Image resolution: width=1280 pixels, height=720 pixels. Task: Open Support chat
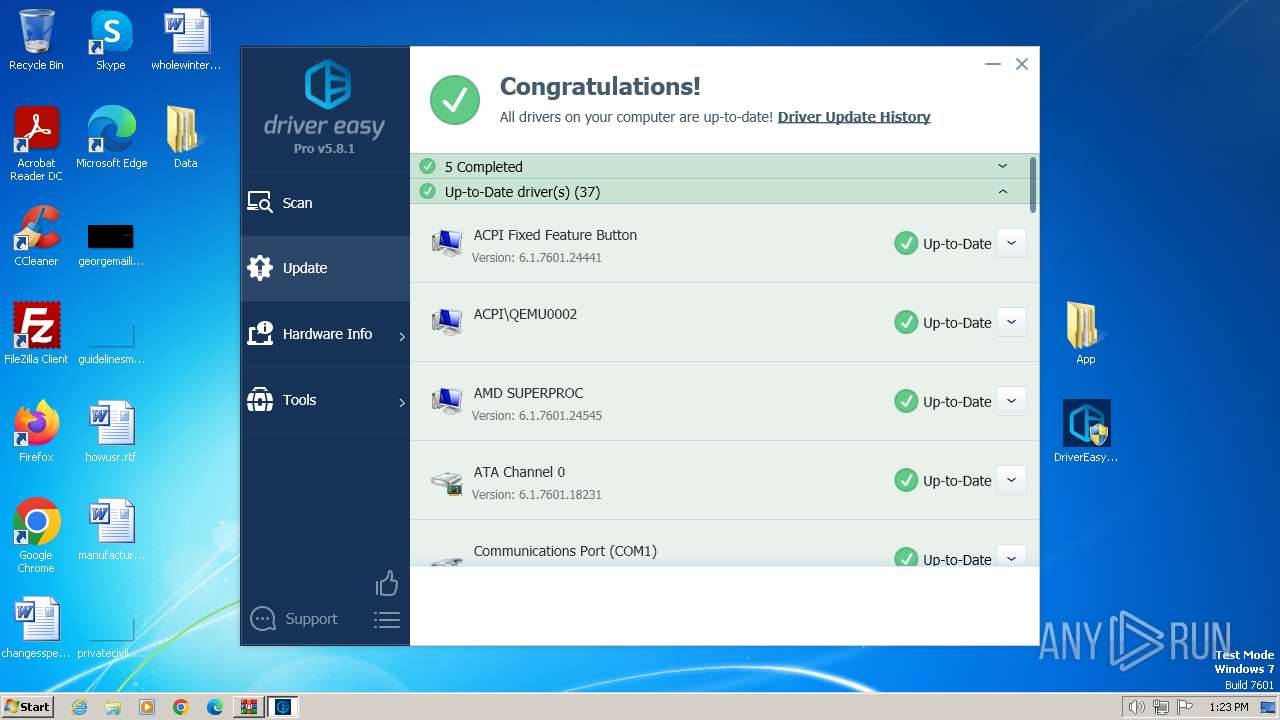(x=294, y=619)
